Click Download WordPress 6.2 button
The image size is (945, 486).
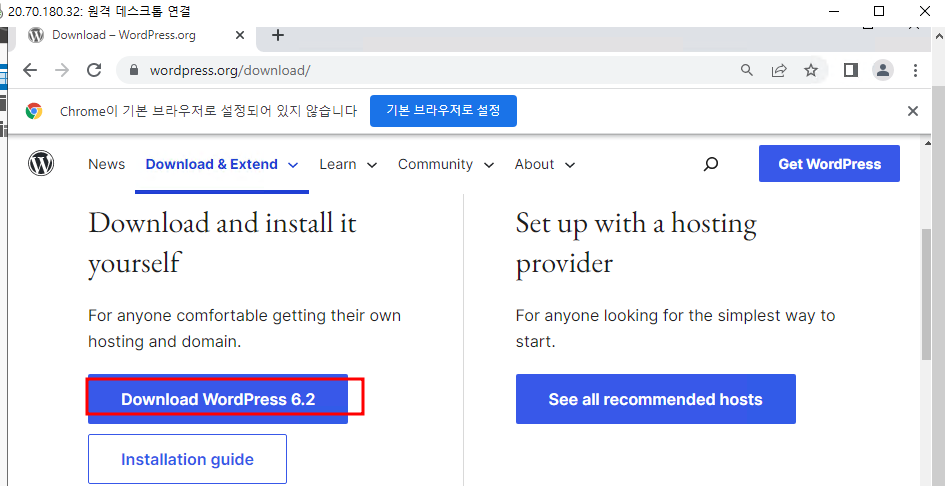(218, 399)
